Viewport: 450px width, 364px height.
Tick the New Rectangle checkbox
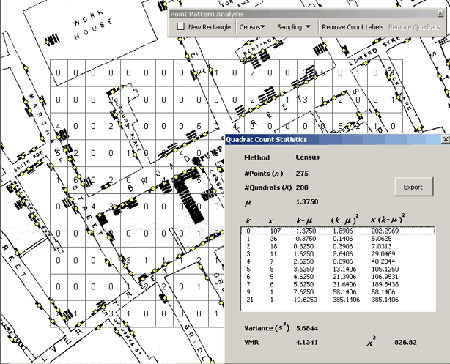pos(180,27)
